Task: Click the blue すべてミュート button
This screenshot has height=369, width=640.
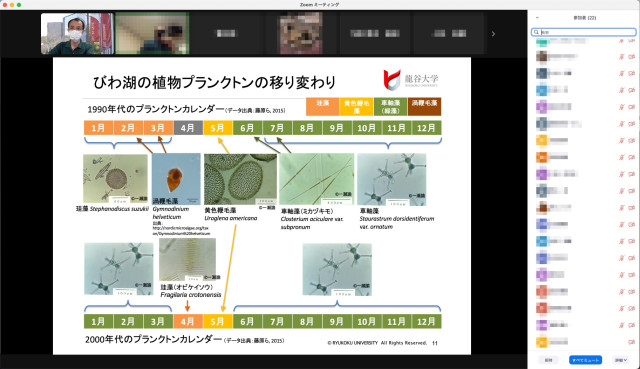Action: [585, 360]
